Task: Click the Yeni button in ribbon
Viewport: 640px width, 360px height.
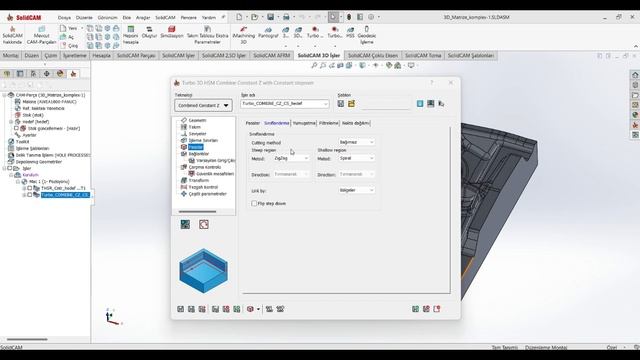Action: [69, 28]
